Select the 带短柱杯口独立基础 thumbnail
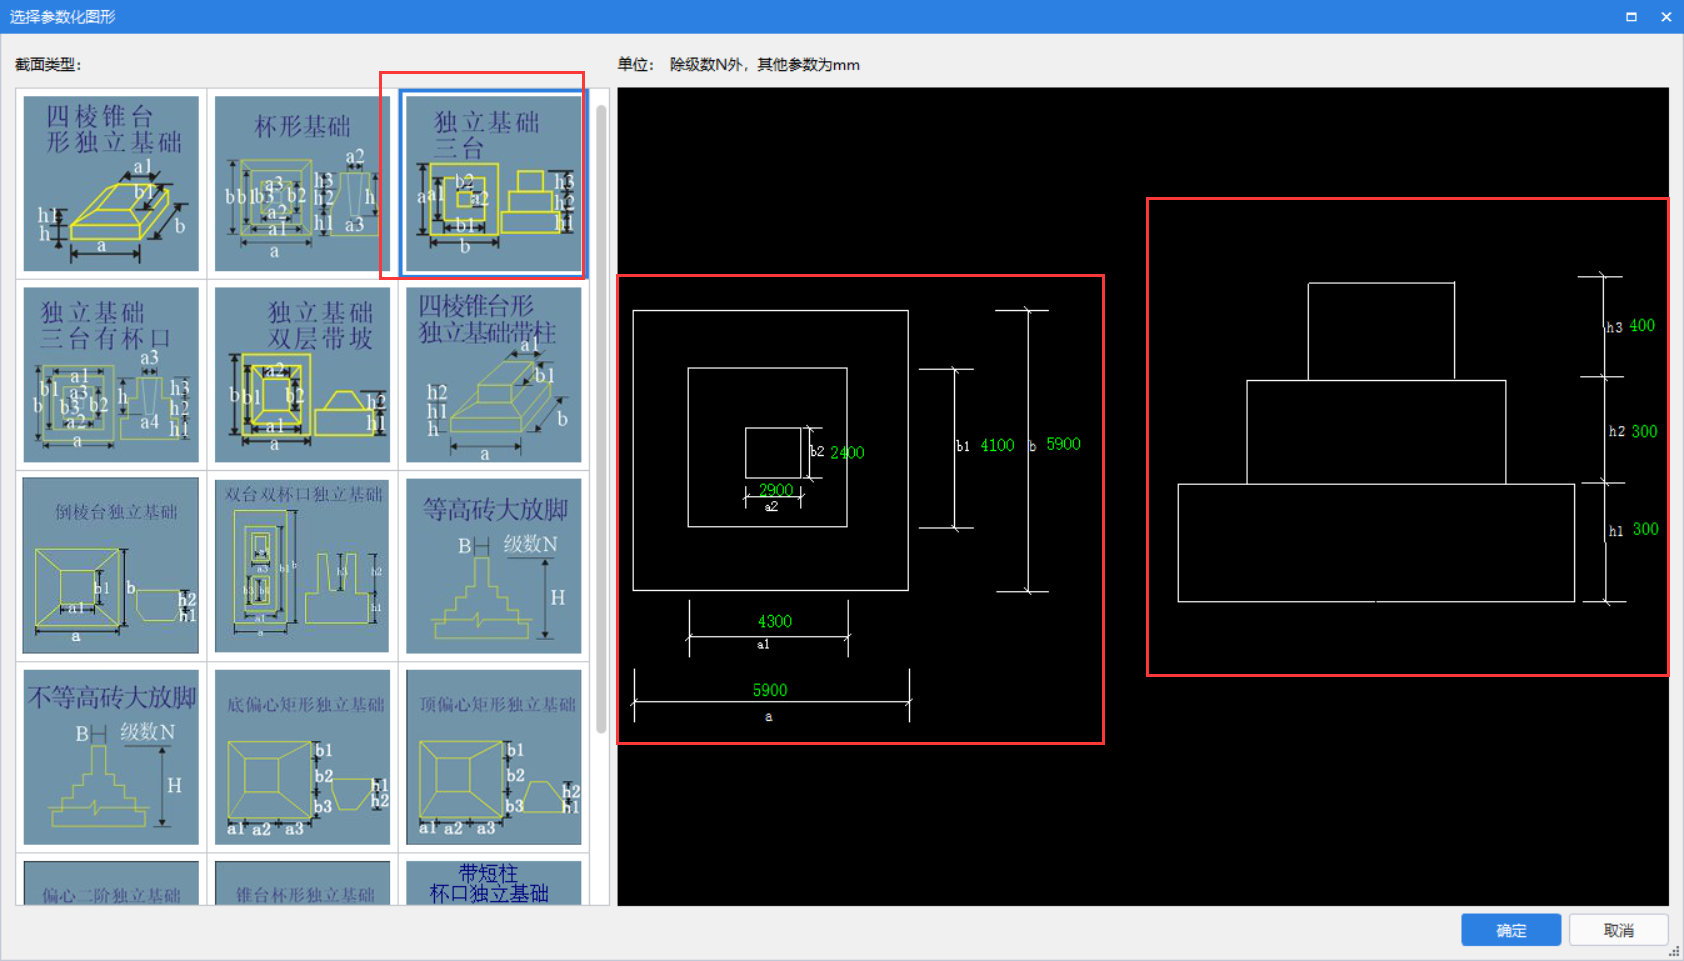1684x961 pixels. 493,883
